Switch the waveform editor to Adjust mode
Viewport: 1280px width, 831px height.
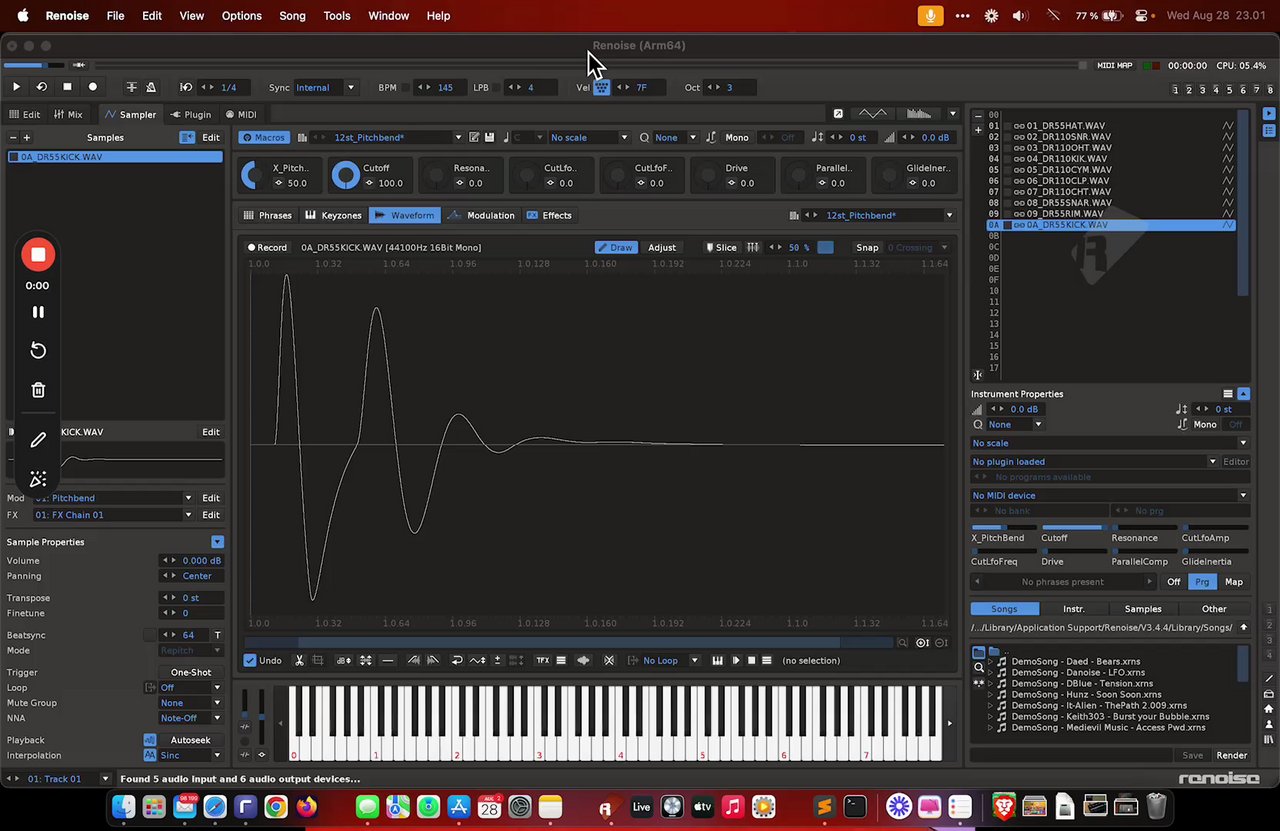662,247
